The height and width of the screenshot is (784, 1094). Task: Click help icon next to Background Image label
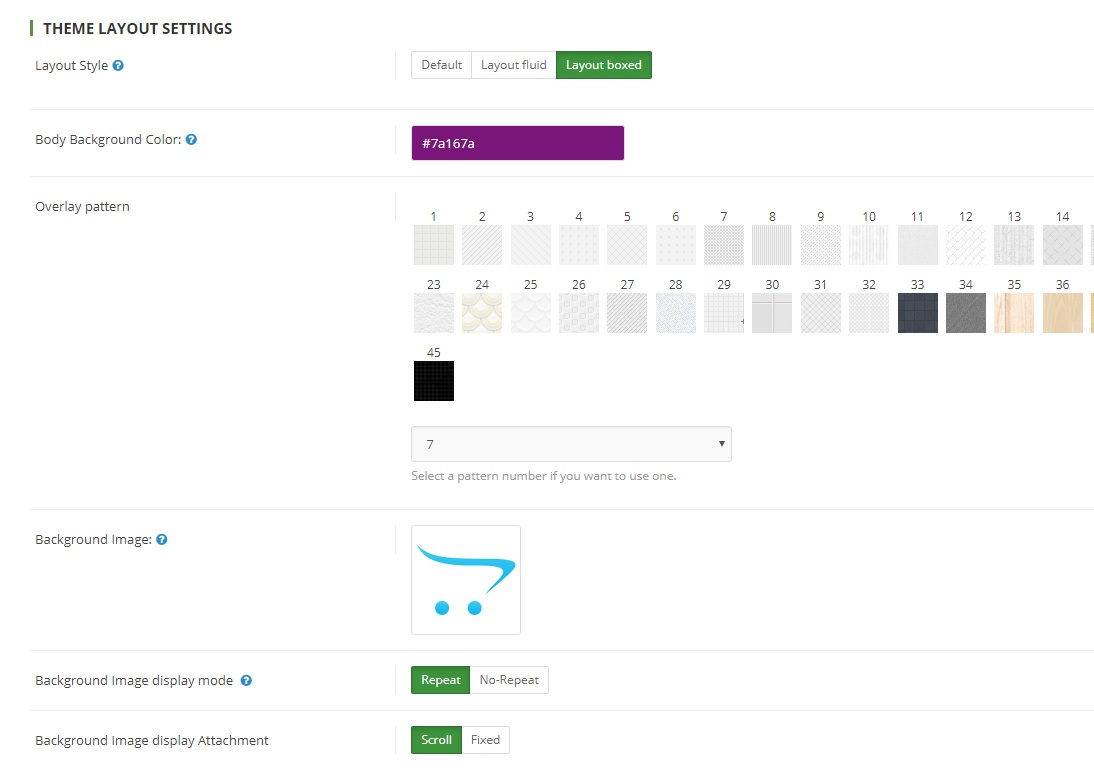coord(162,539)
